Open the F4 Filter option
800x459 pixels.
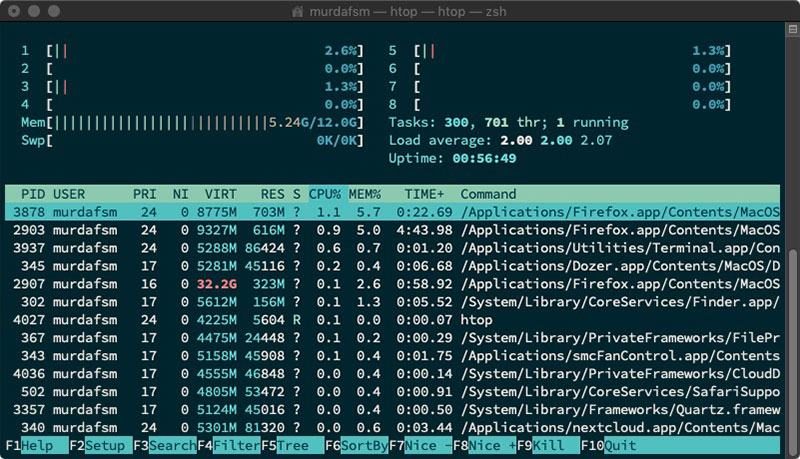(236, 446)
